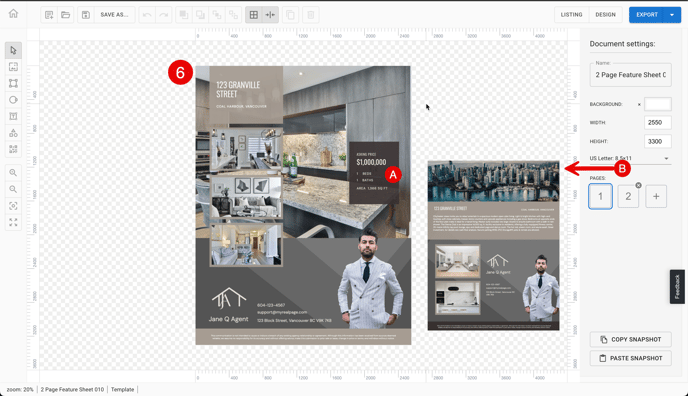
Task: Delete selection with trash icon
Action: (x=311, y=15)
